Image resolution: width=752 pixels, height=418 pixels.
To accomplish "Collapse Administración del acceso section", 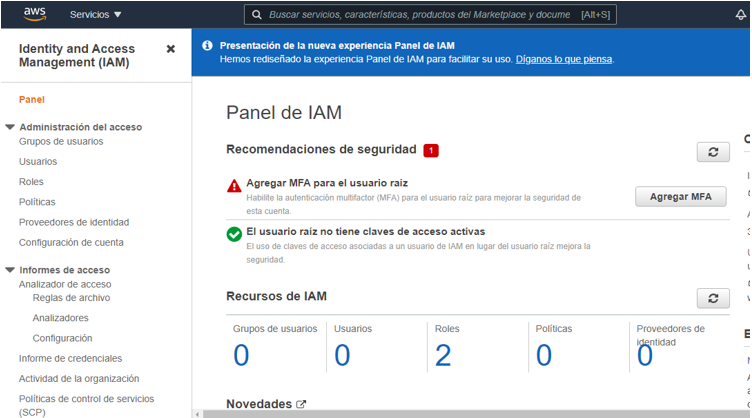I will (x=10, y=127).
